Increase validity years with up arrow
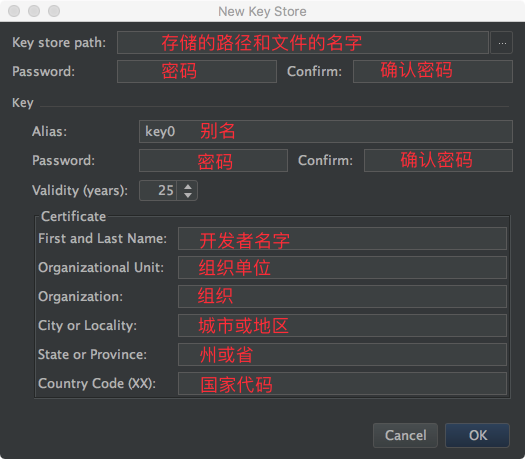The width and height of the screenshot is (525, 459). (x=188, y=187)
